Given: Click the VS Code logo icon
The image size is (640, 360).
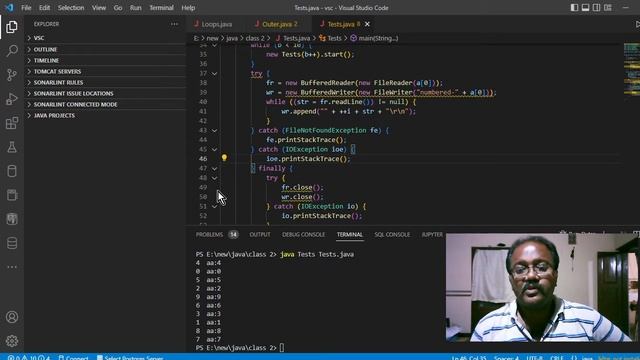Looking at the screenshot, I should pyautogui.click(x=9, y=7).
